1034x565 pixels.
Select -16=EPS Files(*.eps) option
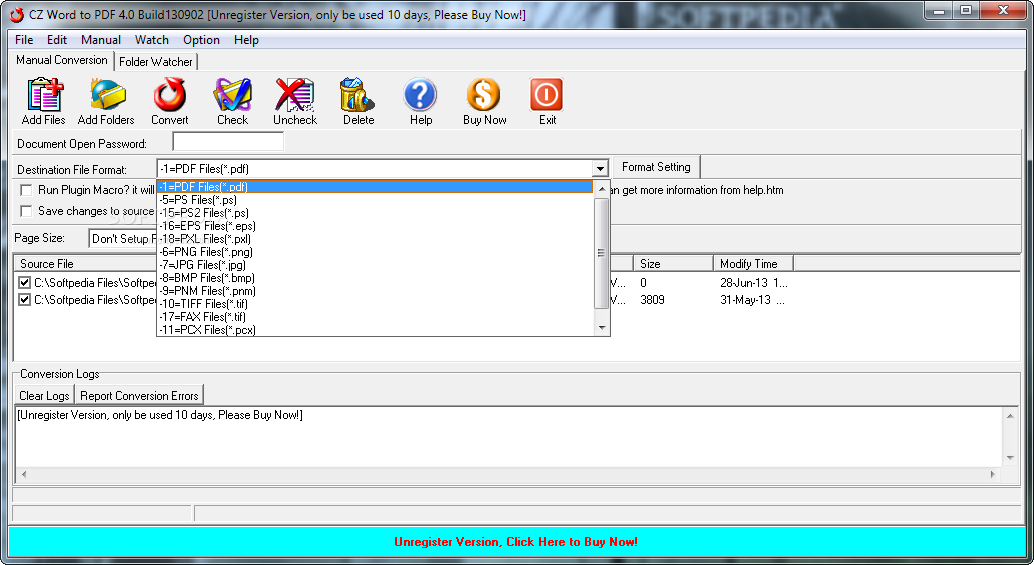375,225
